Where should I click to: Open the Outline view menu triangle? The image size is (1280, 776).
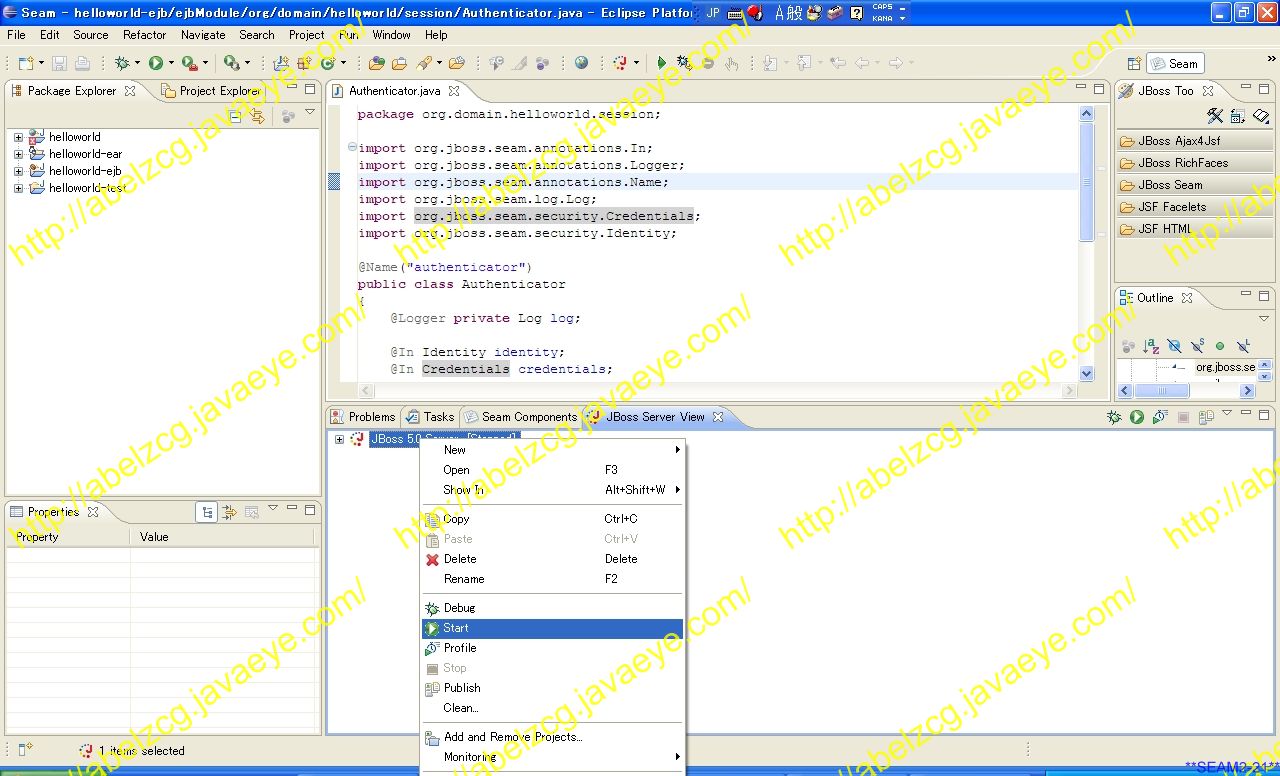tap(1264, 319)
